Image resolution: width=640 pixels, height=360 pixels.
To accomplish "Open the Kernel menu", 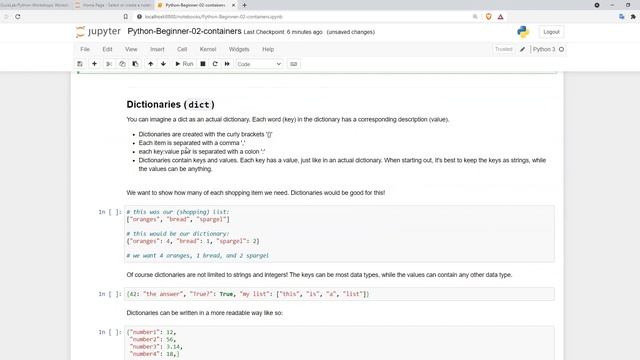I will 208,49.
